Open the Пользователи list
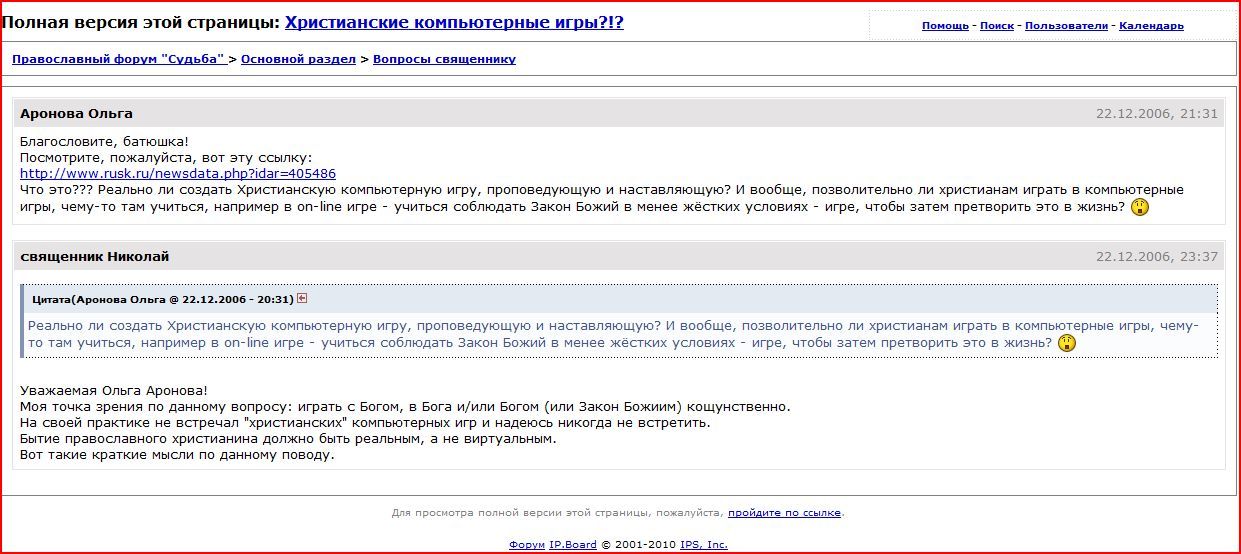The image size is (1241, 554). pyautogui.click(x=1066, y=26)
